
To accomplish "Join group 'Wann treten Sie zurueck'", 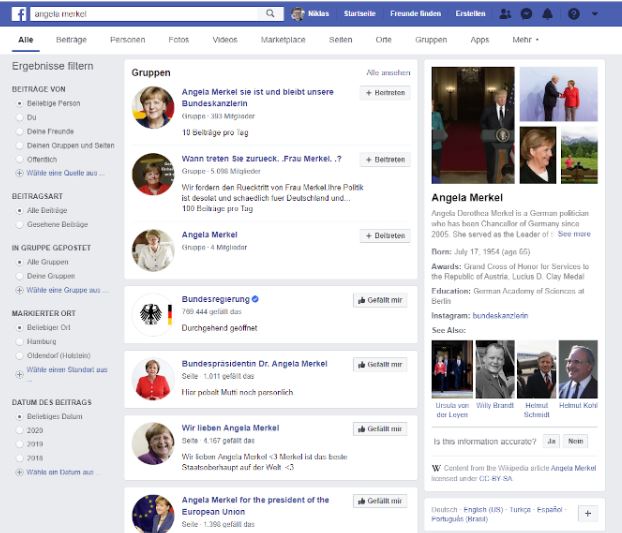I will pos(385,160).
